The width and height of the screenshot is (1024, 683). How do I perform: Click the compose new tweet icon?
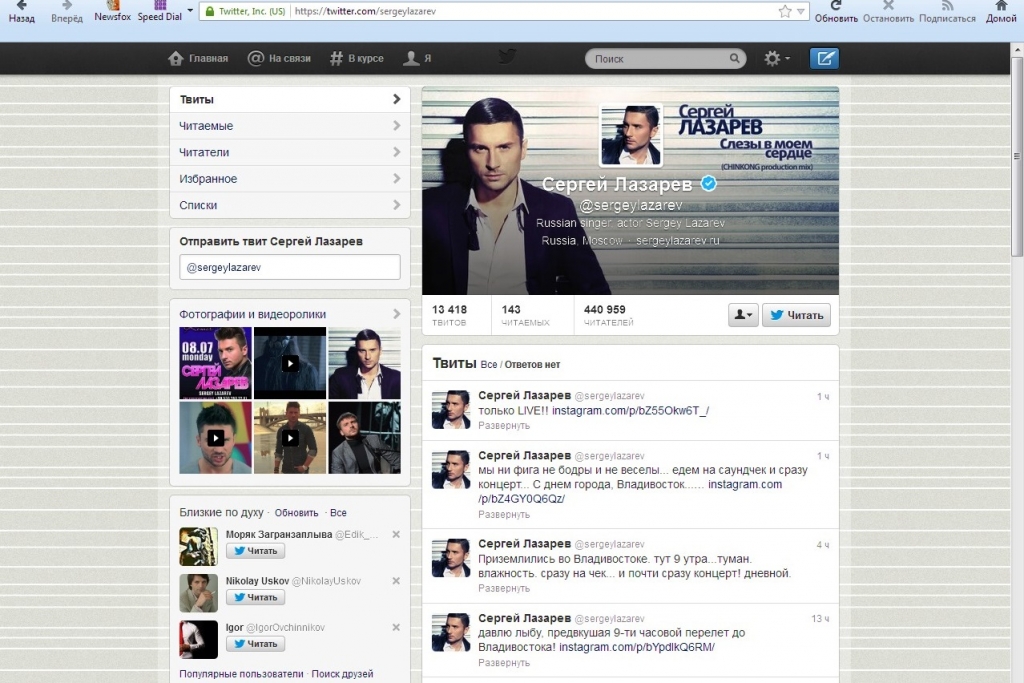pos(824,58)
